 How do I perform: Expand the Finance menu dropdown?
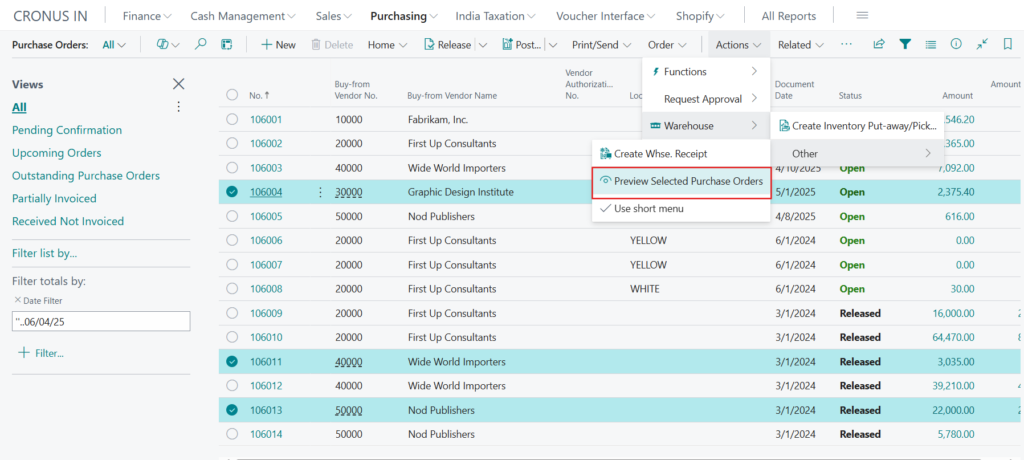(x=147, y=16)
